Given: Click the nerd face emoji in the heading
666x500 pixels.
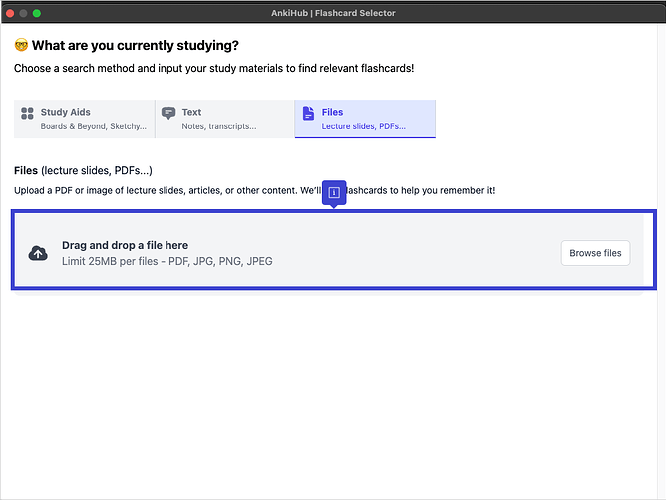Looking at the screenshot, I should (21, 46).
